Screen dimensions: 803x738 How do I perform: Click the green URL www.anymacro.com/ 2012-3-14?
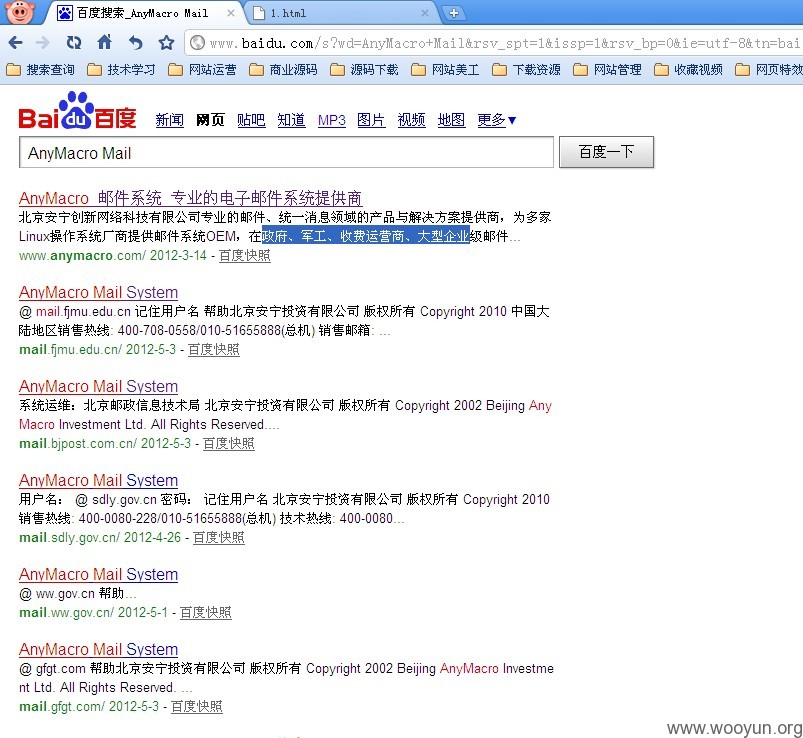[113, 255]
